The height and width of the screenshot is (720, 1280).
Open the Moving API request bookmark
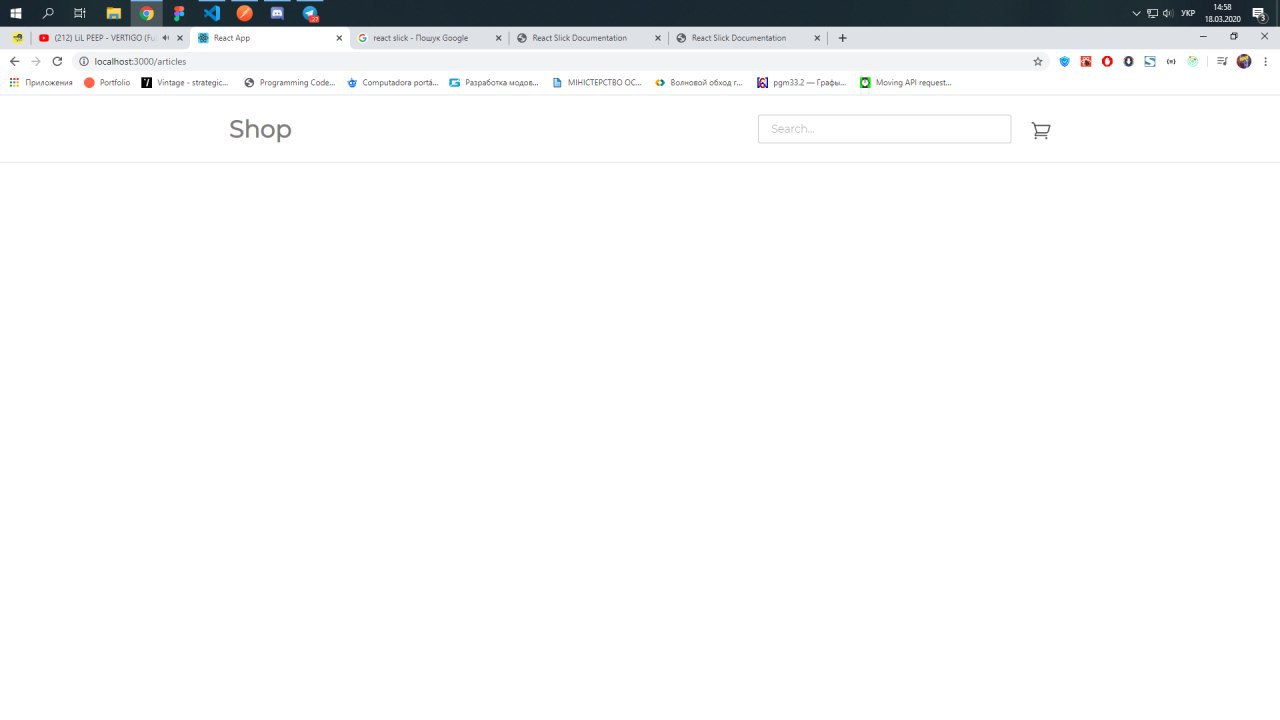pyautogui.click(x=906, y=83)
